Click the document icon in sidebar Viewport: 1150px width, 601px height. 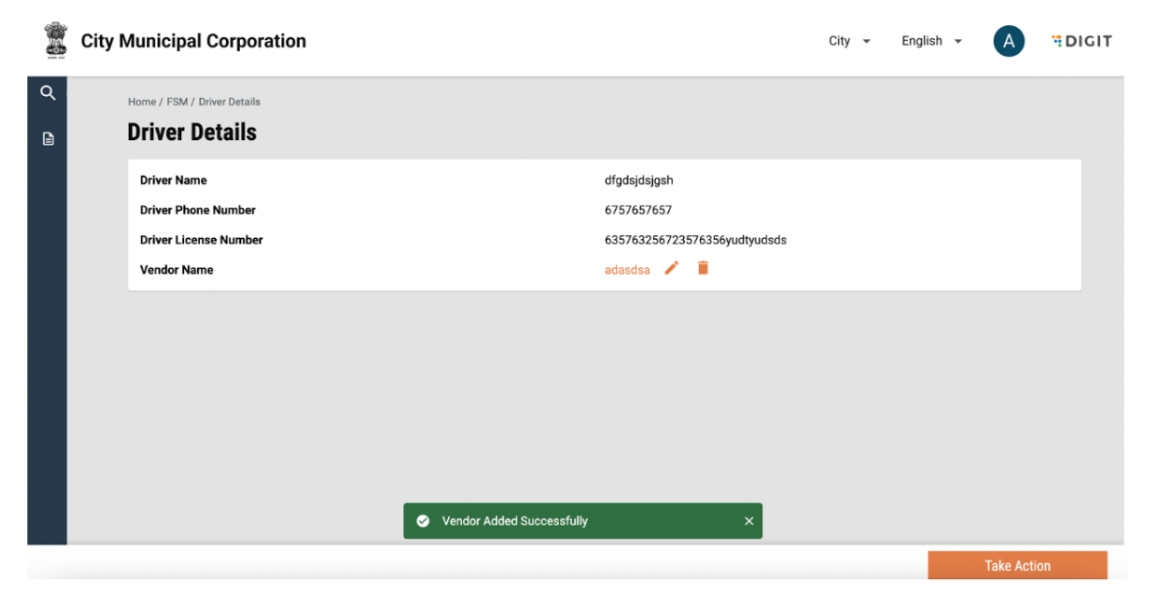(x=47, y=139)
